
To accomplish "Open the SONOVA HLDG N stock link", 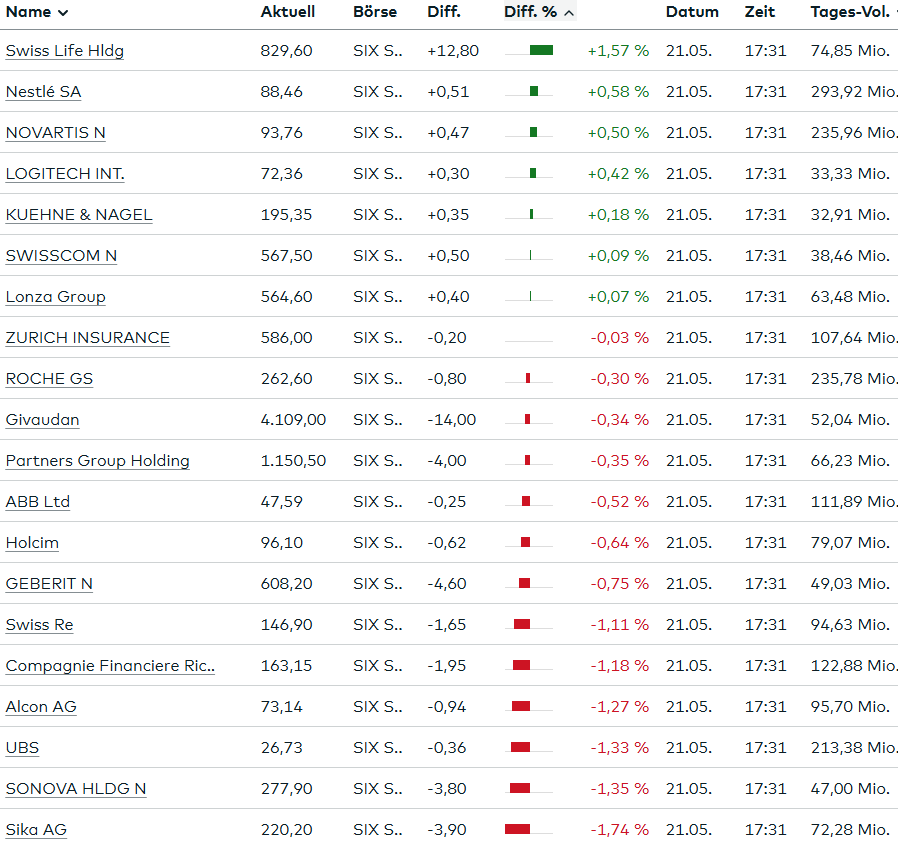I will tap(76, 789).
